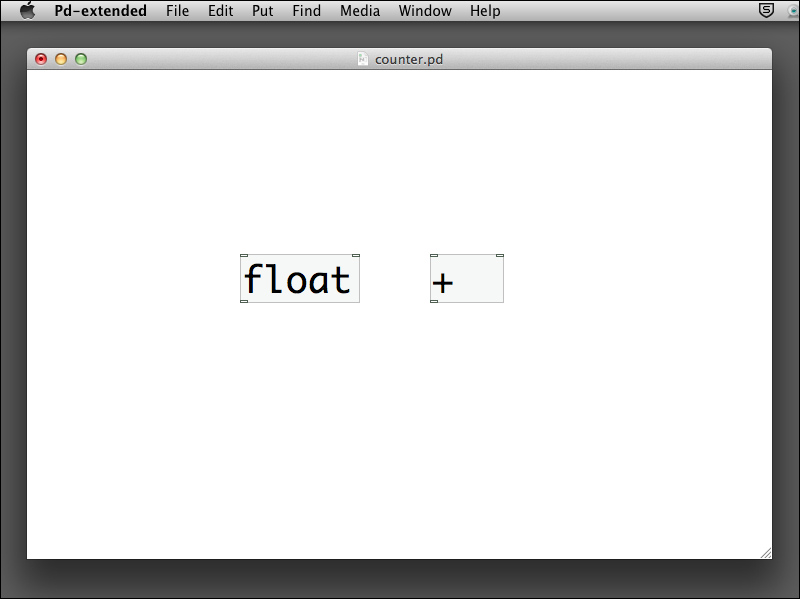Viewport: 800px width, 599px height.
Task: Open the Edit menu
Action: 220,11
